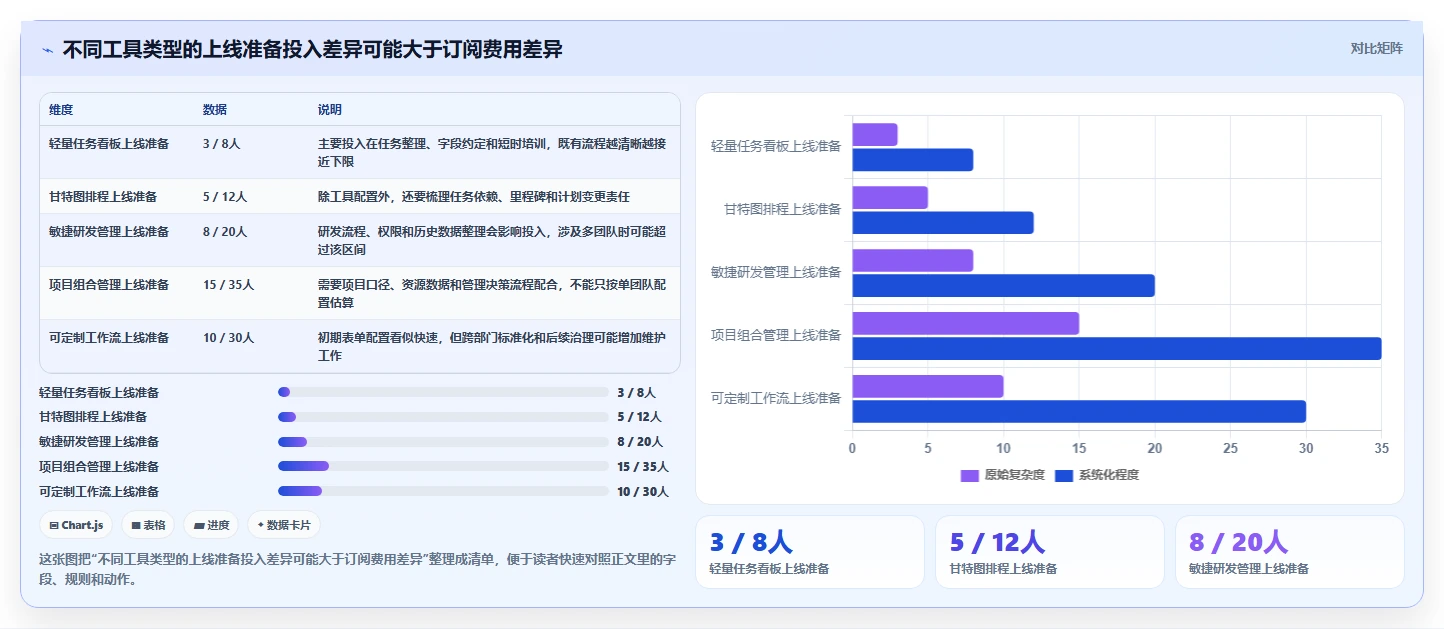Click the description starting 初期表单配置

(x=492, y=346)
